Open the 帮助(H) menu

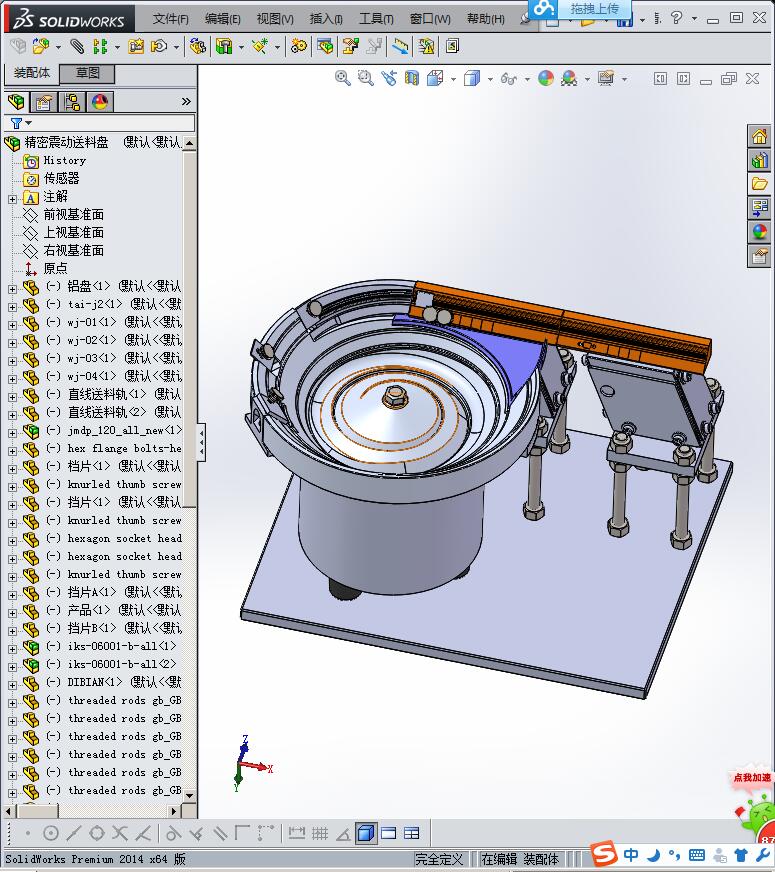tap(485, 19)
